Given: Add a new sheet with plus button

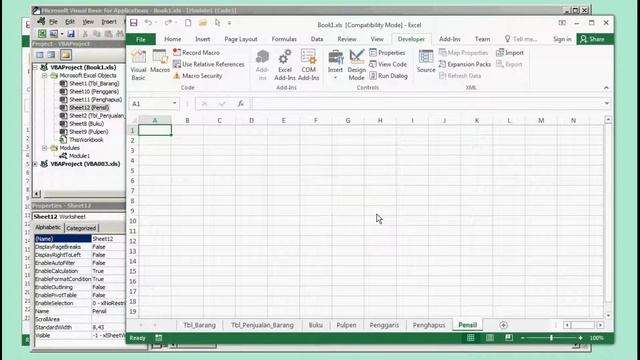Looking at the screenshot, I should coord(503,325).
